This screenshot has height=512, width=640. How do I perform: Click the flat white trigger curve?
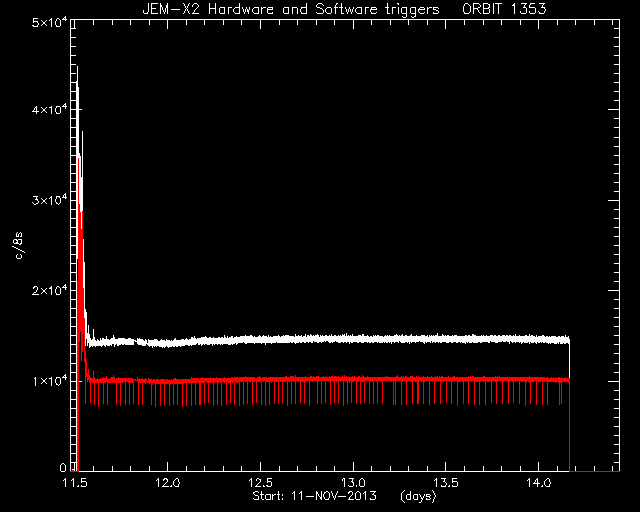pos(327,339)
